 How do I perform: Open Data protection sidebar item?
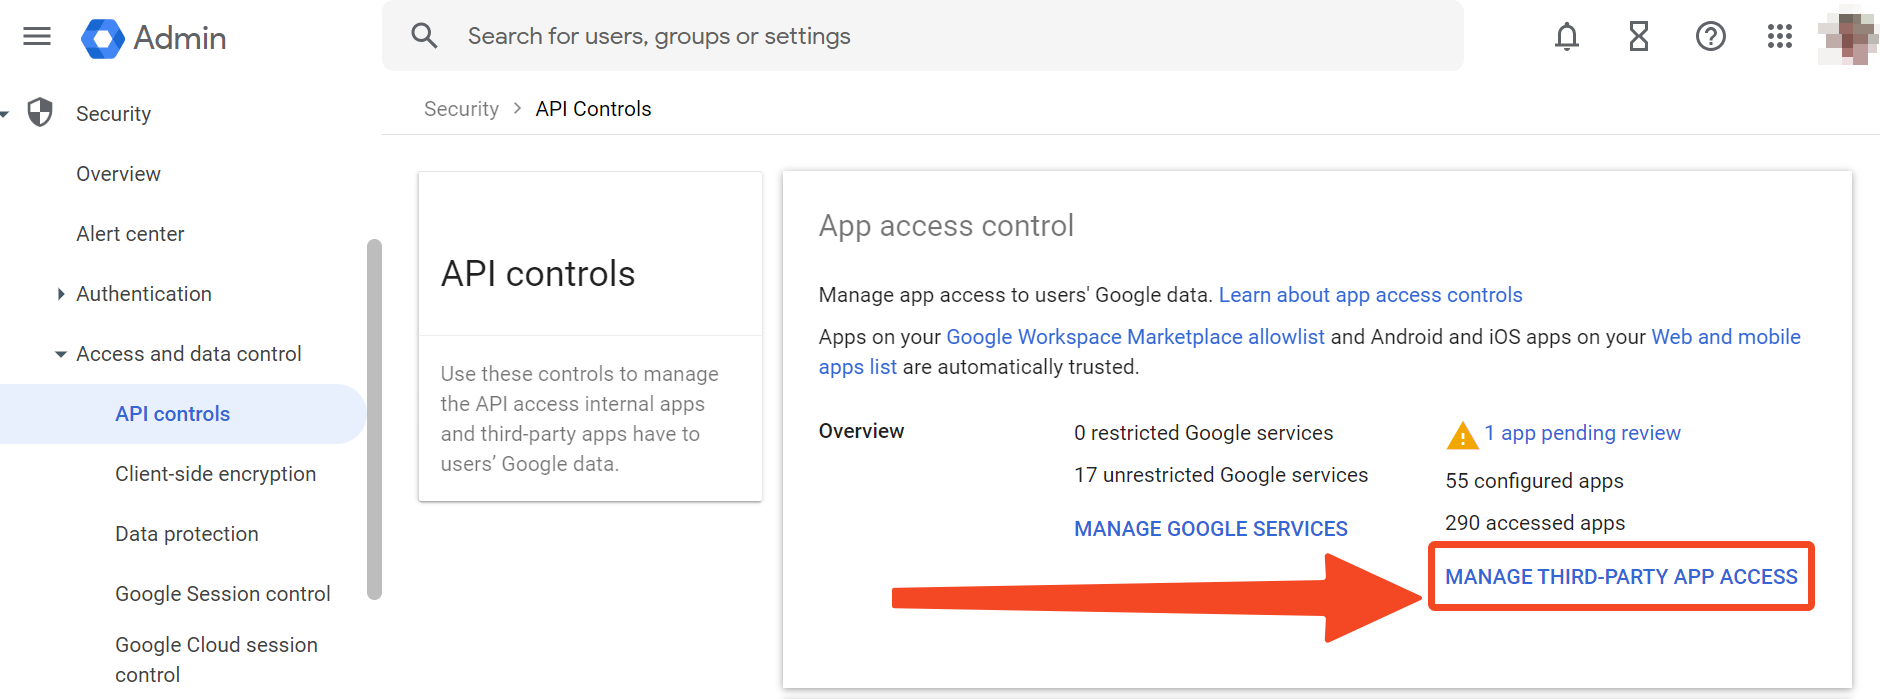click(187, 534)
